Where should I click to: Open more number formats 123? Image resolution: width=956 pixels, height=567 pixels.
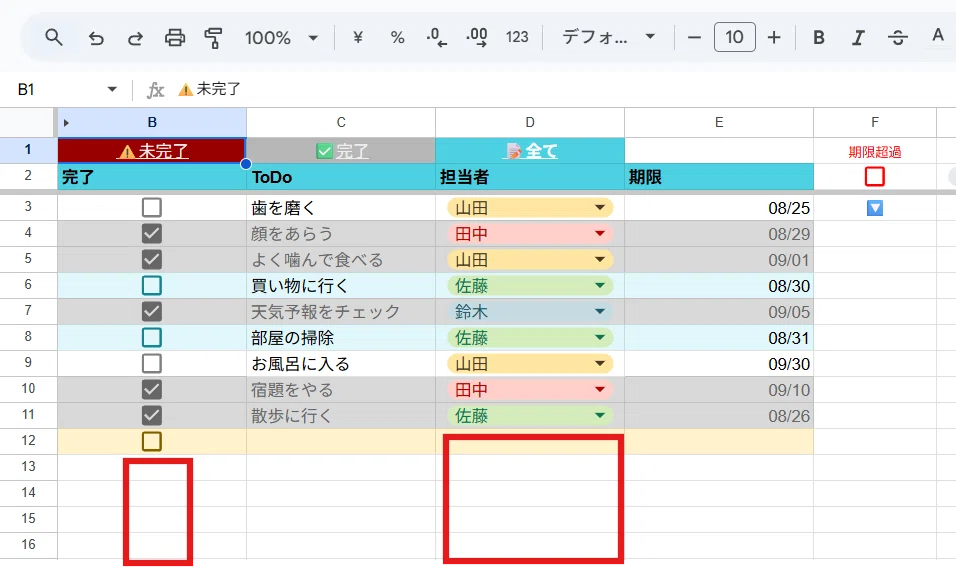(x=517, y=38)
